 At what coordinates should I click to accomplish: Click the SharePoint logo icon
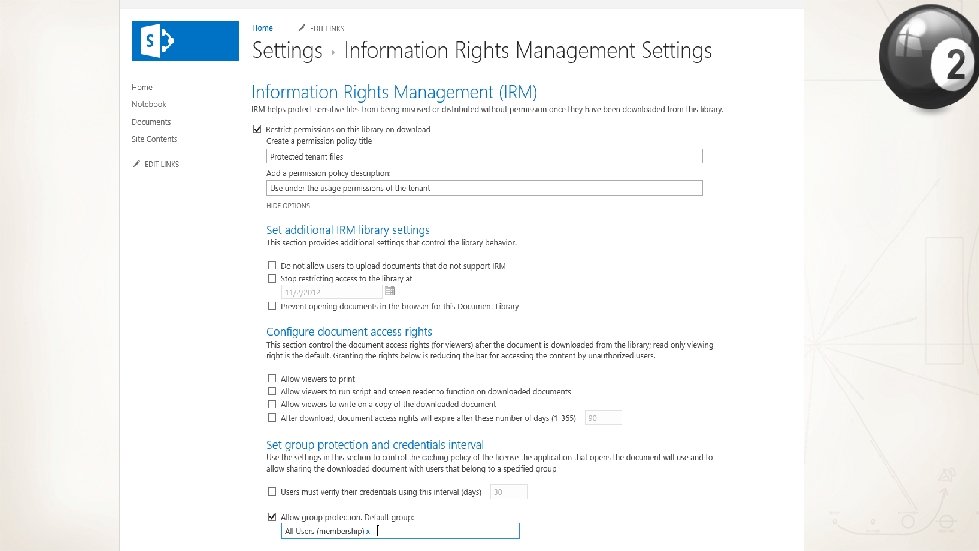(160, 41)
